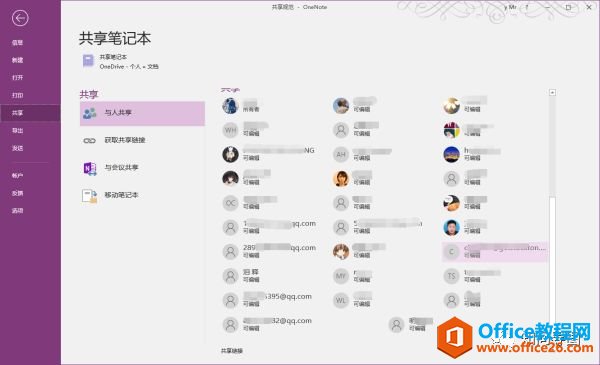This screenshot has width=600, height=365.
Task: Click the WL initials avatar
Action: (341, 301)
